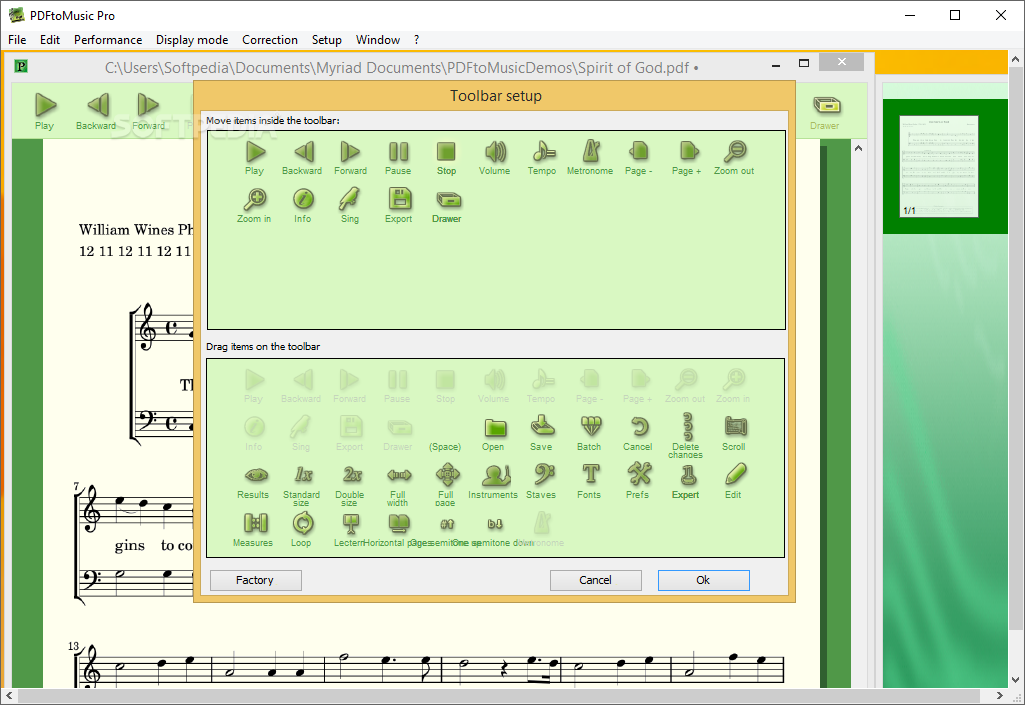
Task: Select the Measures icon
Action: pyautogui.click(x=255, y=523)
